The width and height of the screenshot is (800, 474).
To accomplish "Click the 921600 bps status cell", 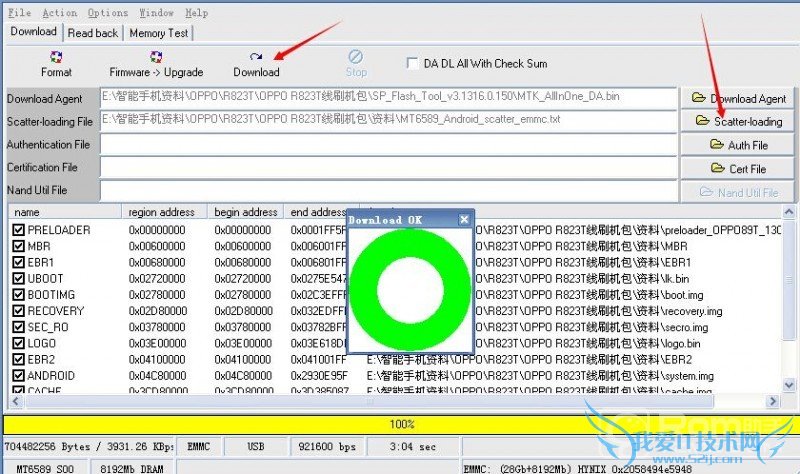I will coord(327,446).
